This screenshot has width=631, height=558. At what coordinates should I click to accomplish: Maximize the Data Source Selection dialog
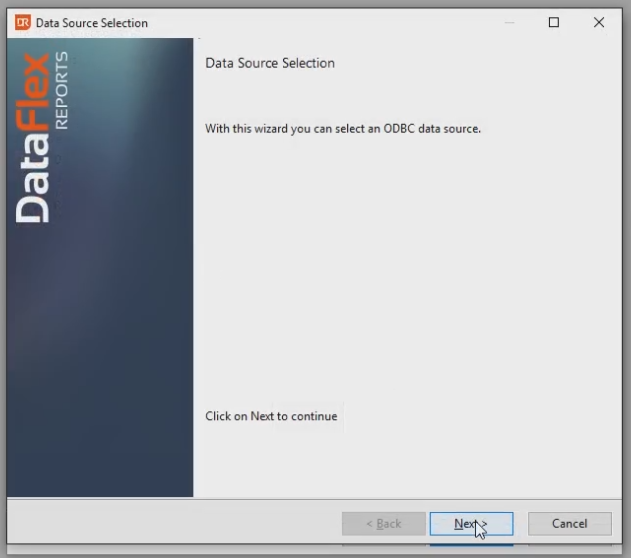point(554,22)
